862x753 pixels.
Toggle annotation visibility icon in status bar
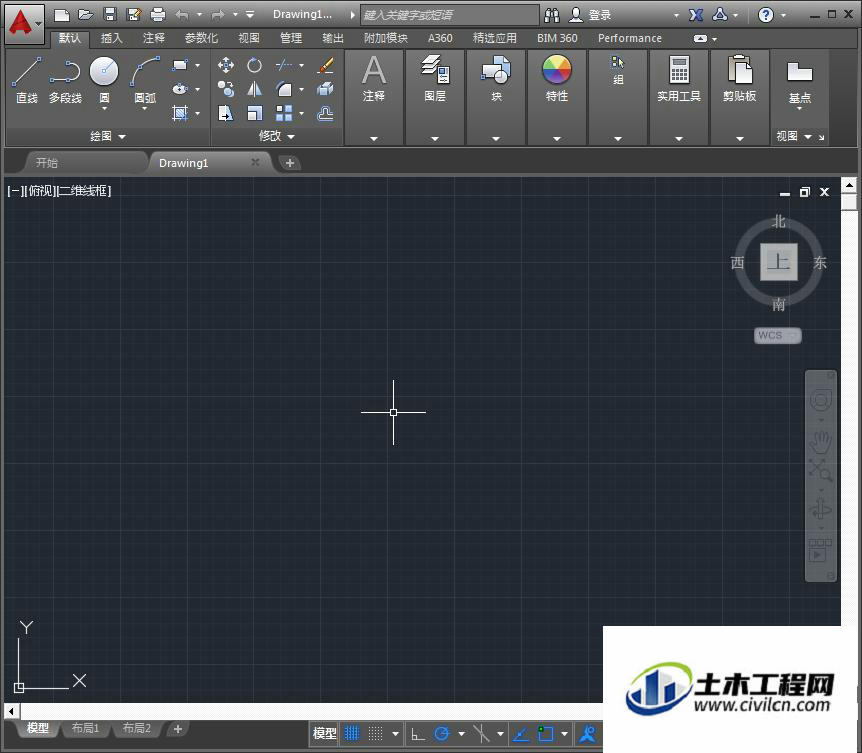(587, 733)
